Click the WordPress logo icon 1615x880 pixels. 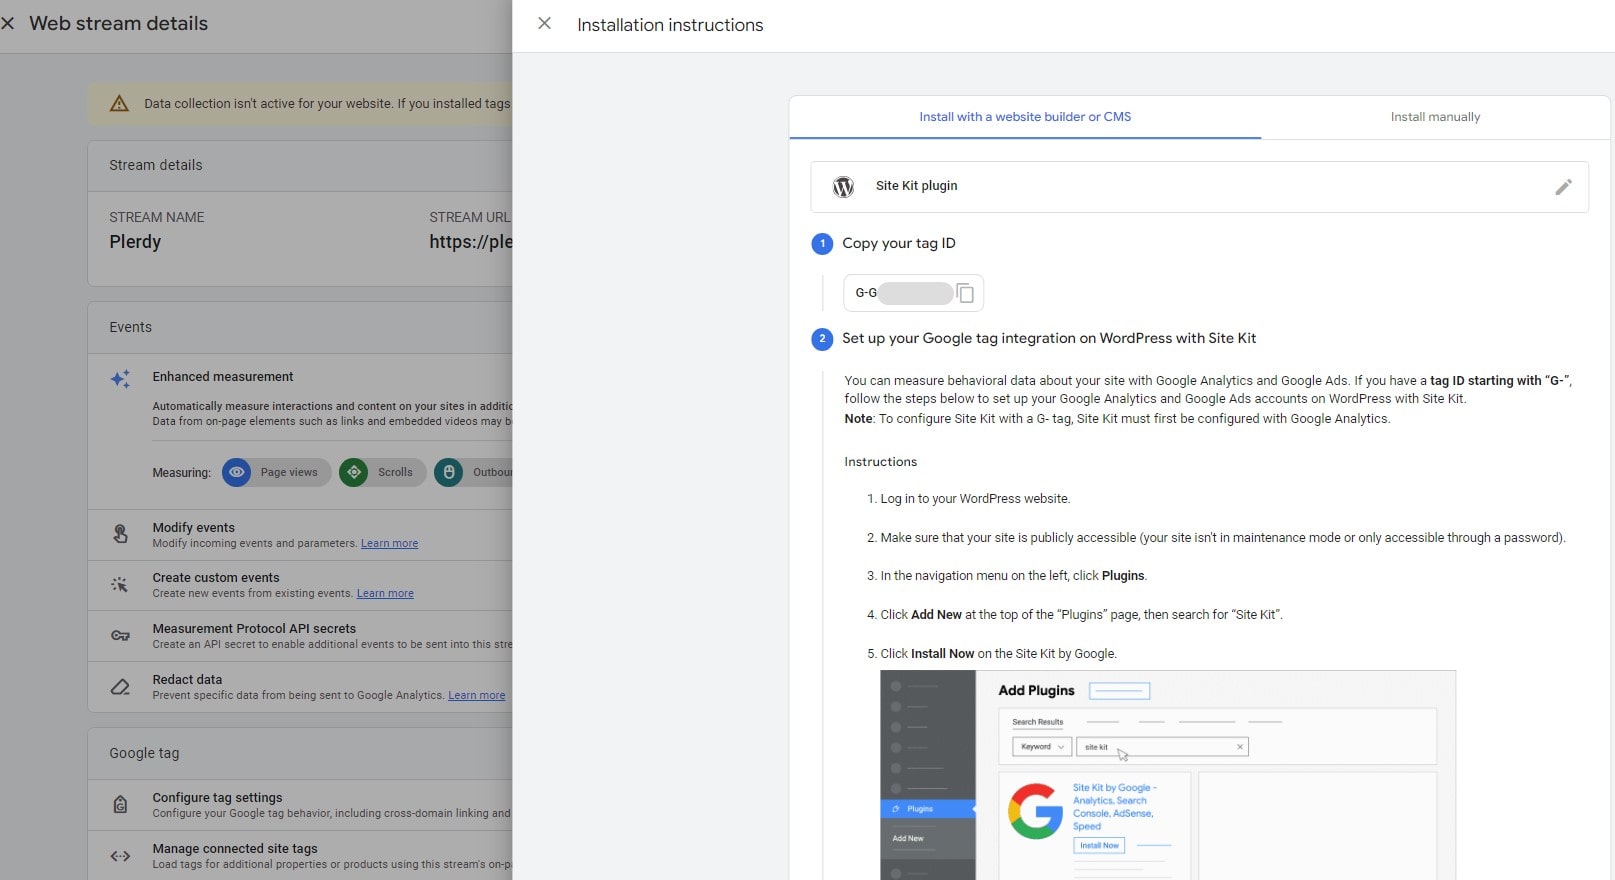[843, 187]
